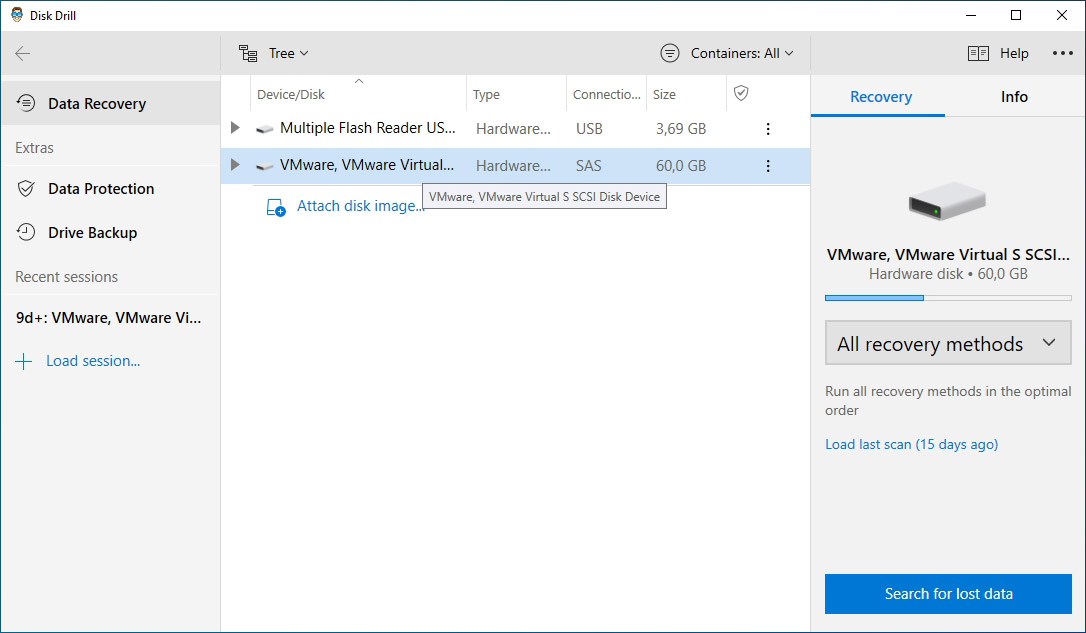Click the Search for lost data button
Image resolution: width=1086 pixels, height=633 pixels.
click(x=948, y=594)
